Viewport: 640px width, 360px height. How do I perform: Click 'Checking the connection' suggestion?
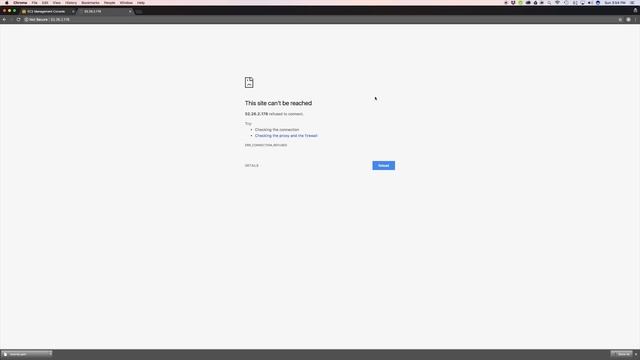pyautogui.click(x=277, y=129)
